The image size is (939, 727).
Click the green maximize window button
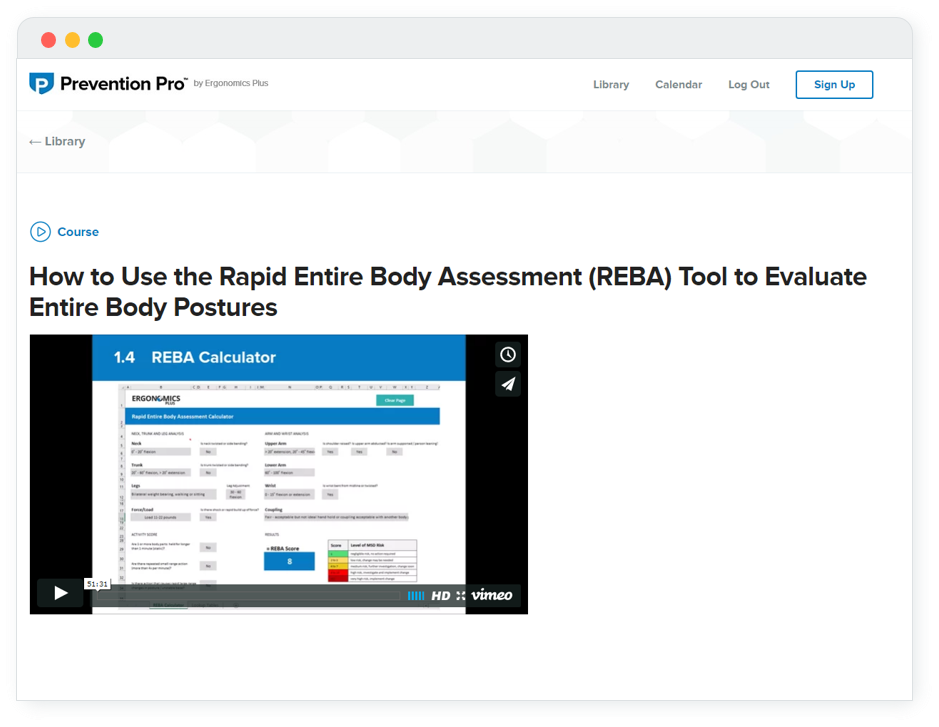95,40
